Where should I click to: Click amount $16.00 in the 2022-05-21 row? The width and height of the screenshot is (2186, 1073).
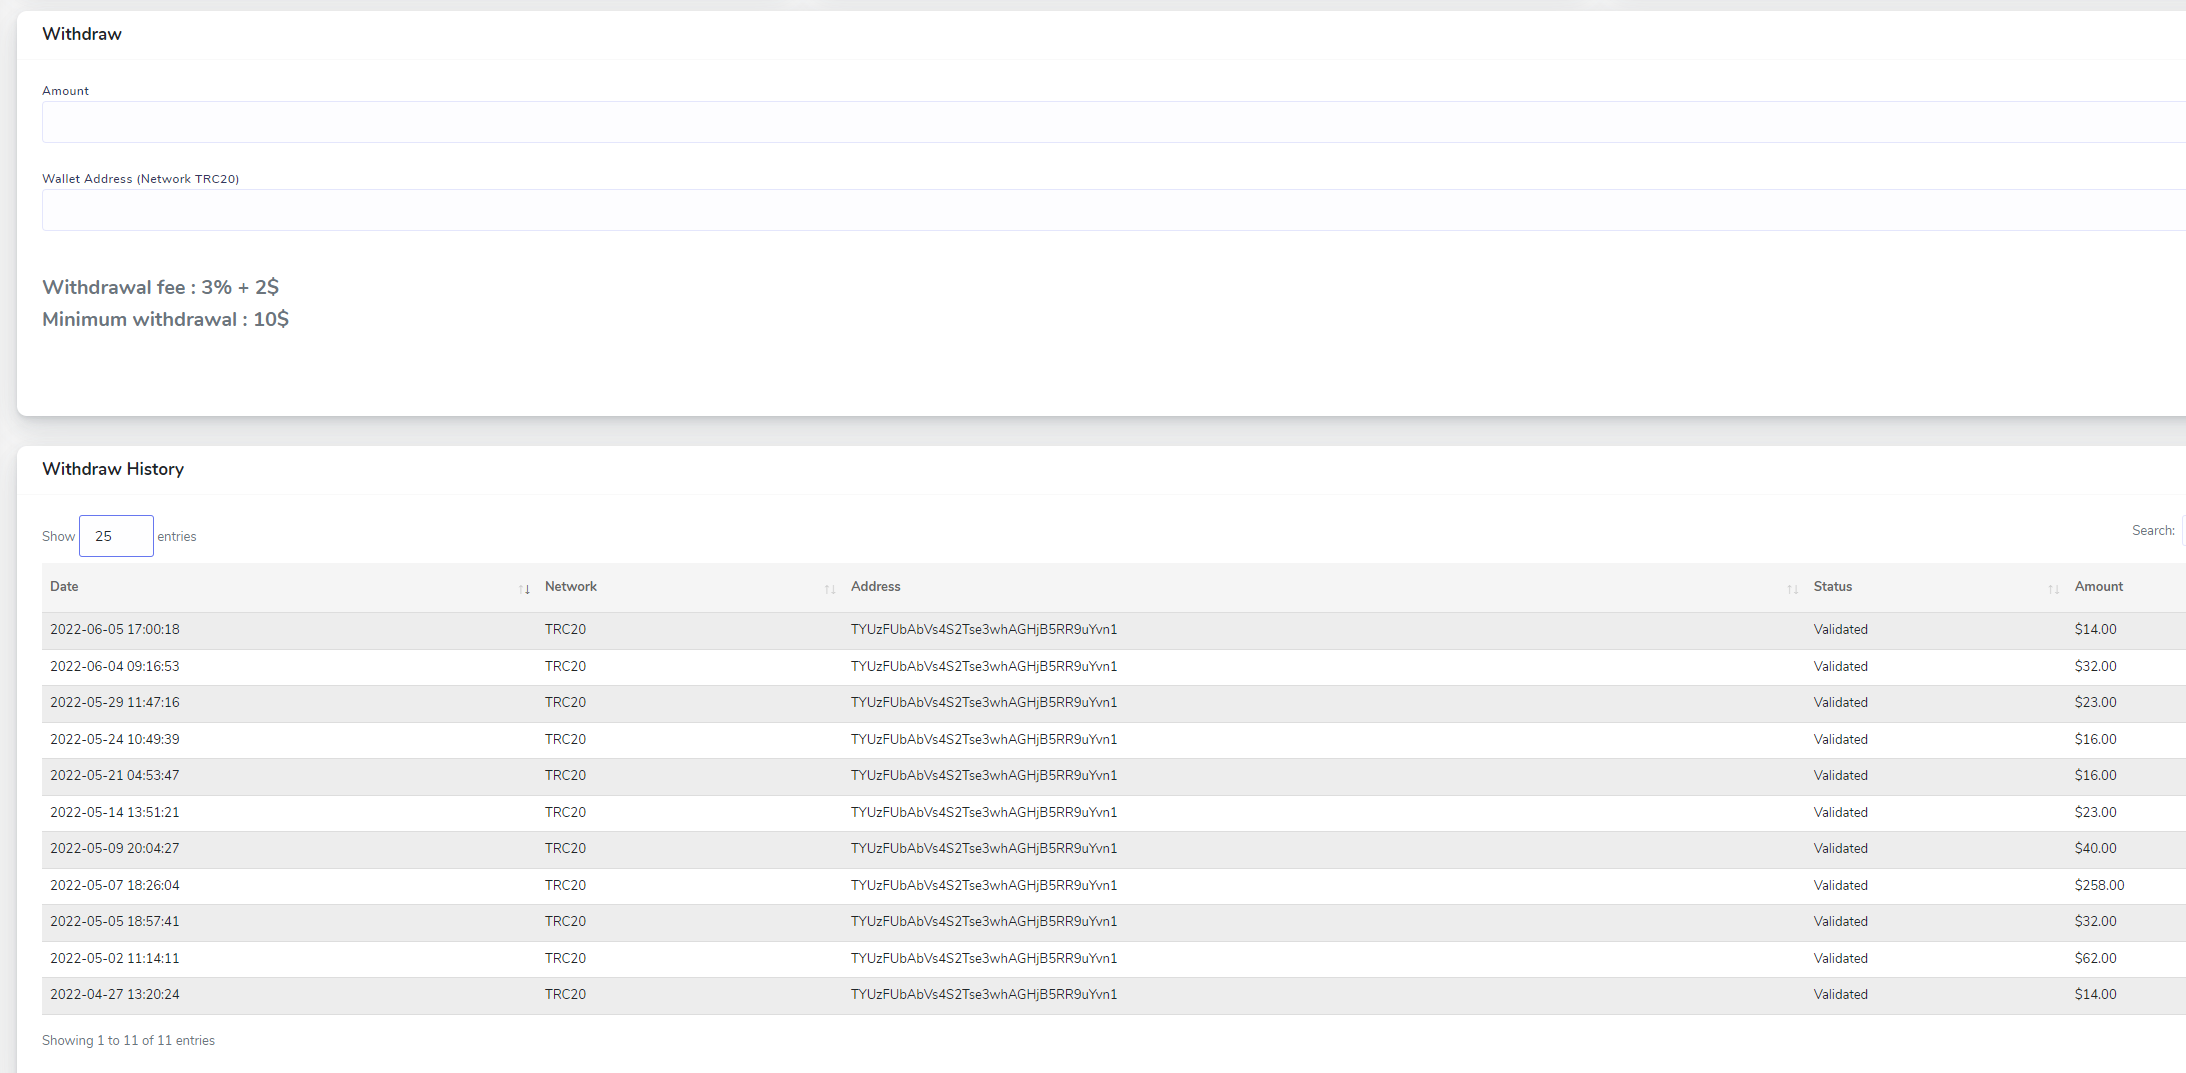click(x=2095, y=776)
